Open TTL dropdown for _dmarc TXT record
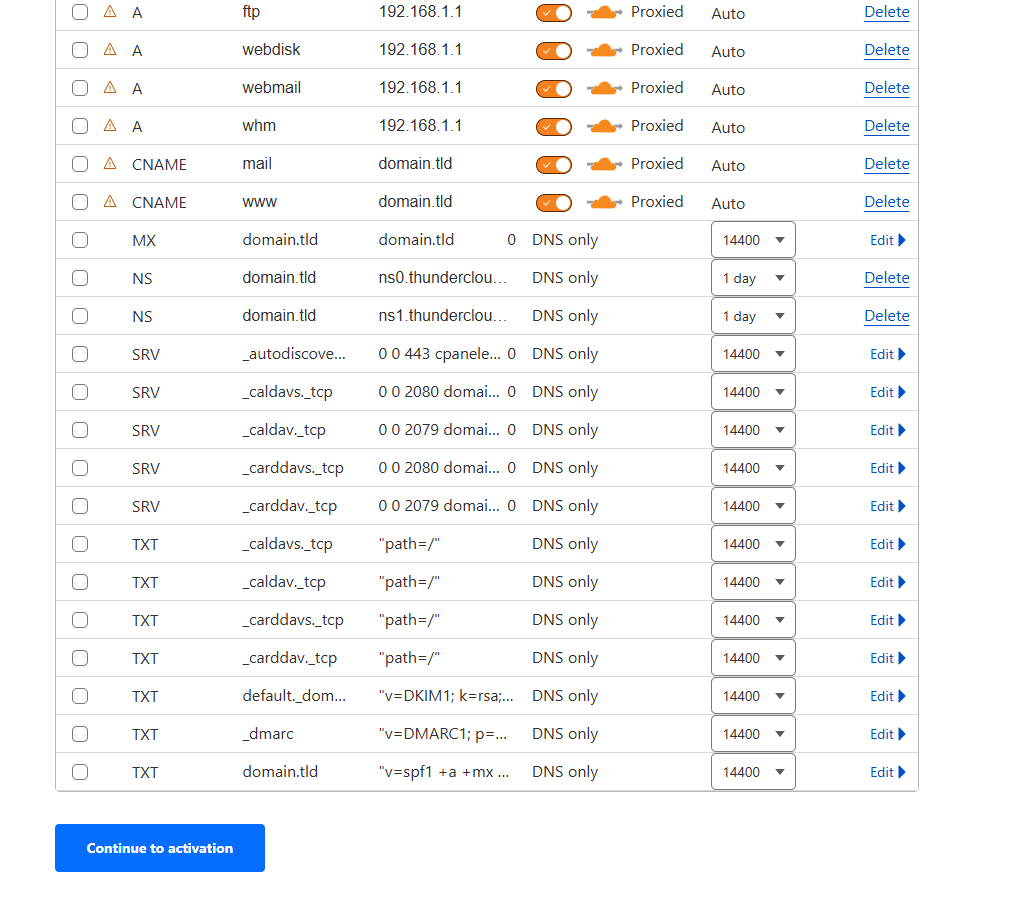 coord(753,734)
